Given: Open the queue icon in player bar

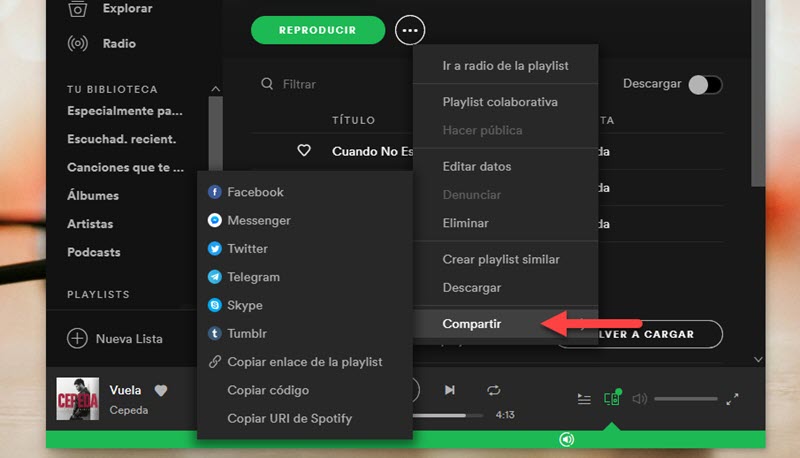Looking at the screenshot, I should click(584, 398).
